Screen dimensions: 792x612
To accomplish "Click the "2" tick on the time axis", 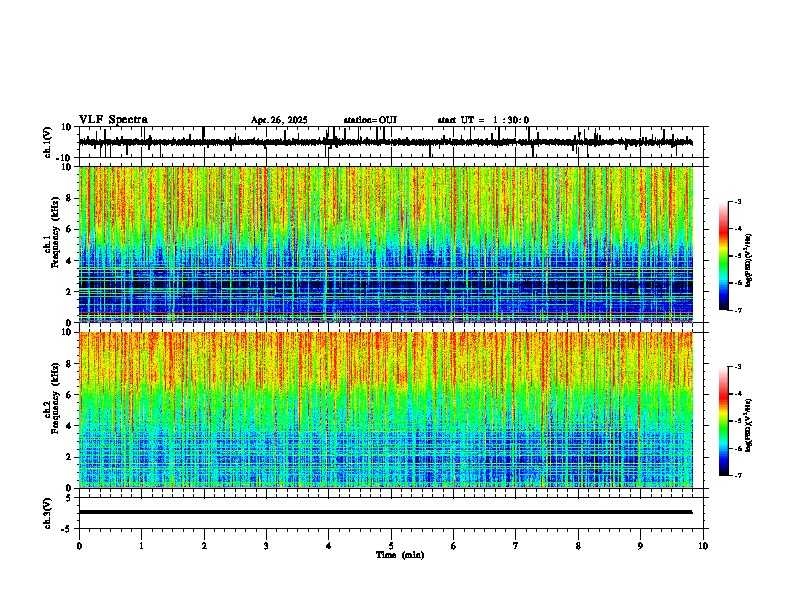I will point(204,546).
